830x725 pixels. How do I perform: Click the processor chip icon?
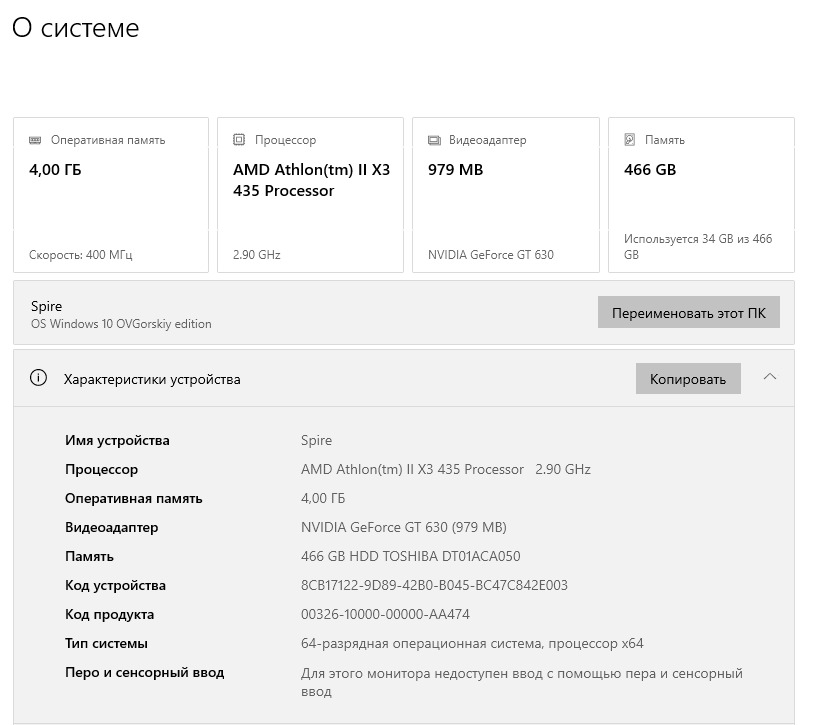pyautogui.click(x=238, y=140)
